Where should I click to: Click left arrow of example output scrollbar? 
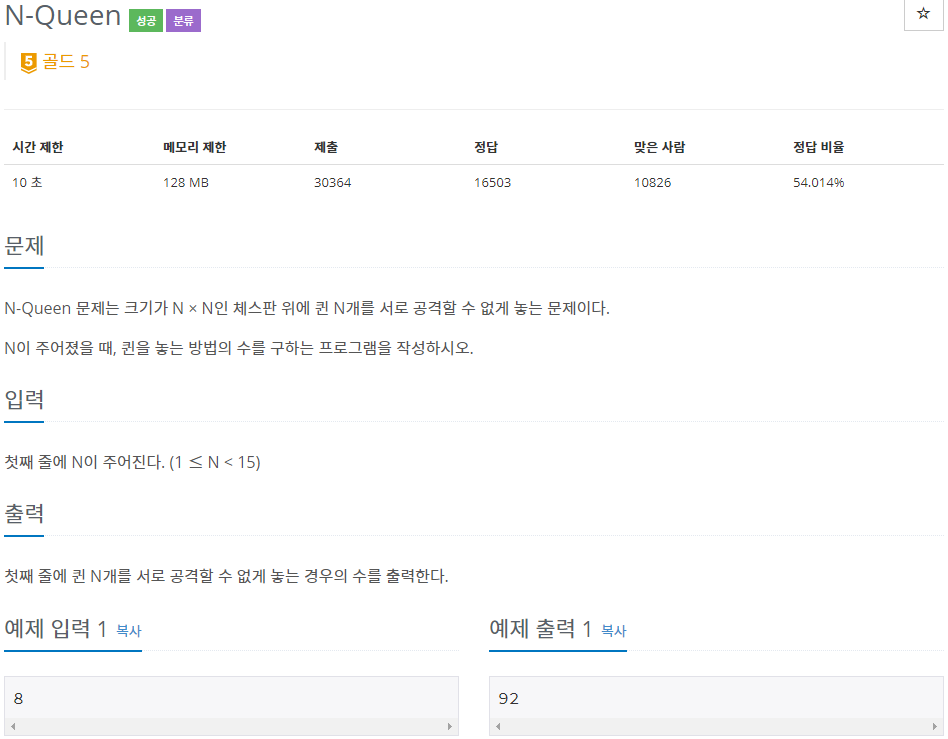click(x=498, y=726)
